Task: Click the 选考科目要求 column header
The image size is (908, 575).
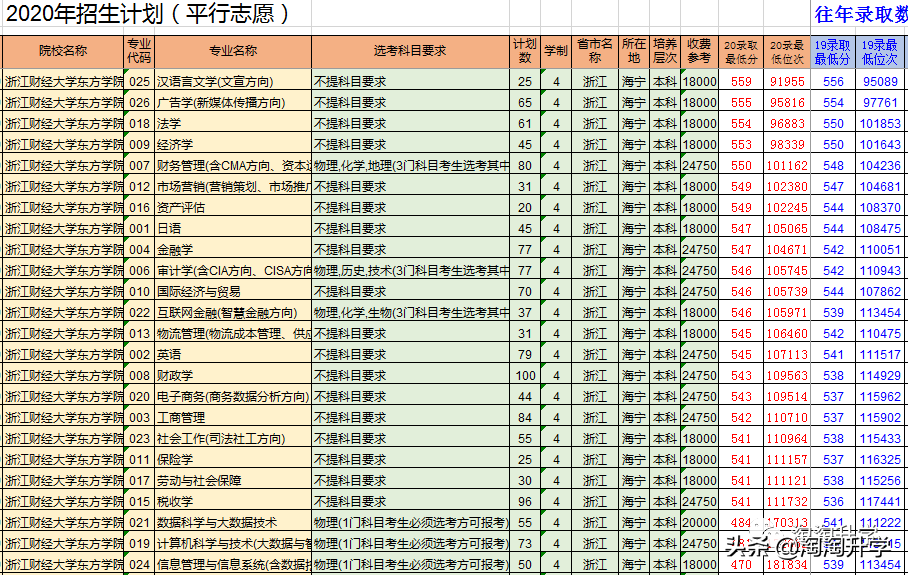Action: (x=411, y=52)
